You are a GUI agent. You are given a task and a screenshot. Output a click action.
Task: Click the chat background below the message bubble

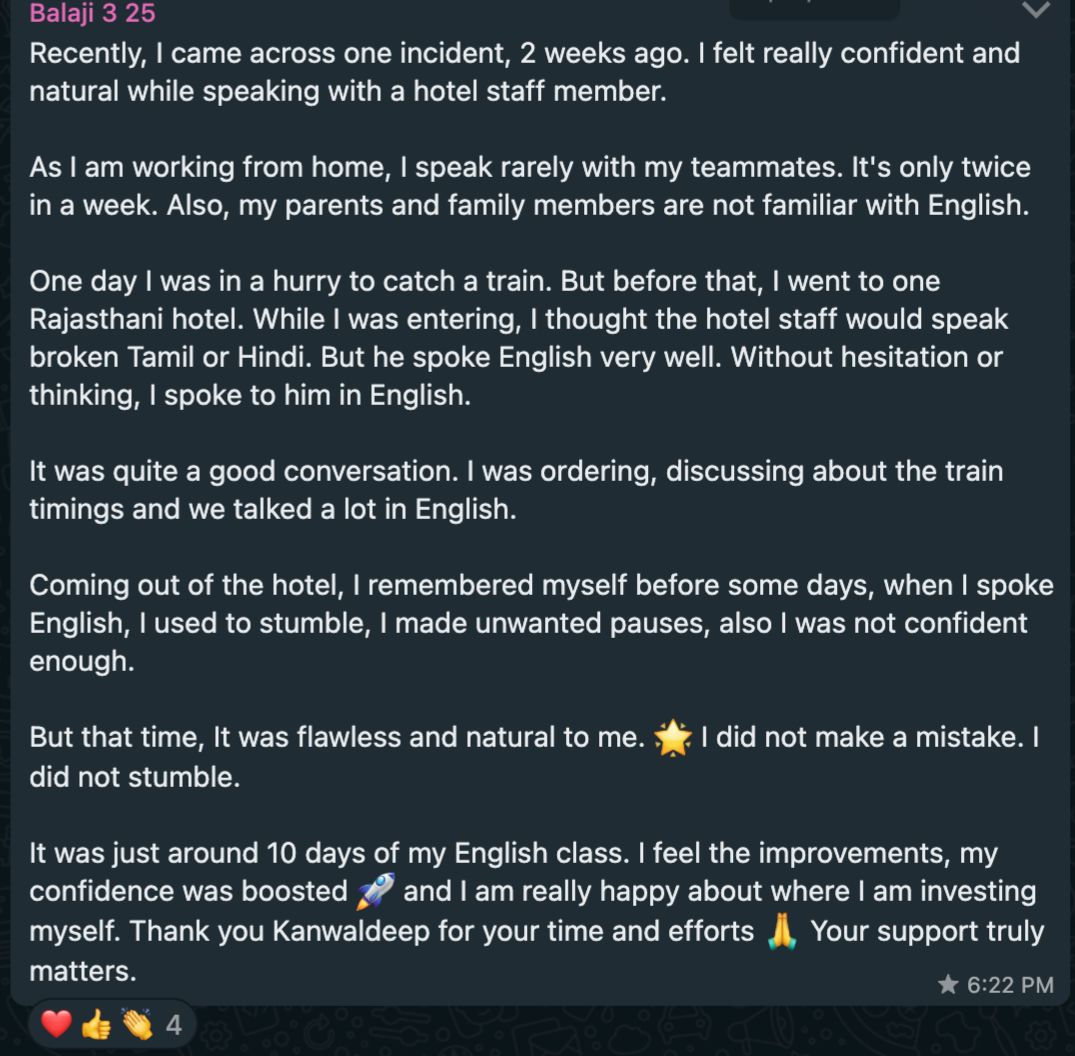pyautogui.click(x=617, y=1032)
